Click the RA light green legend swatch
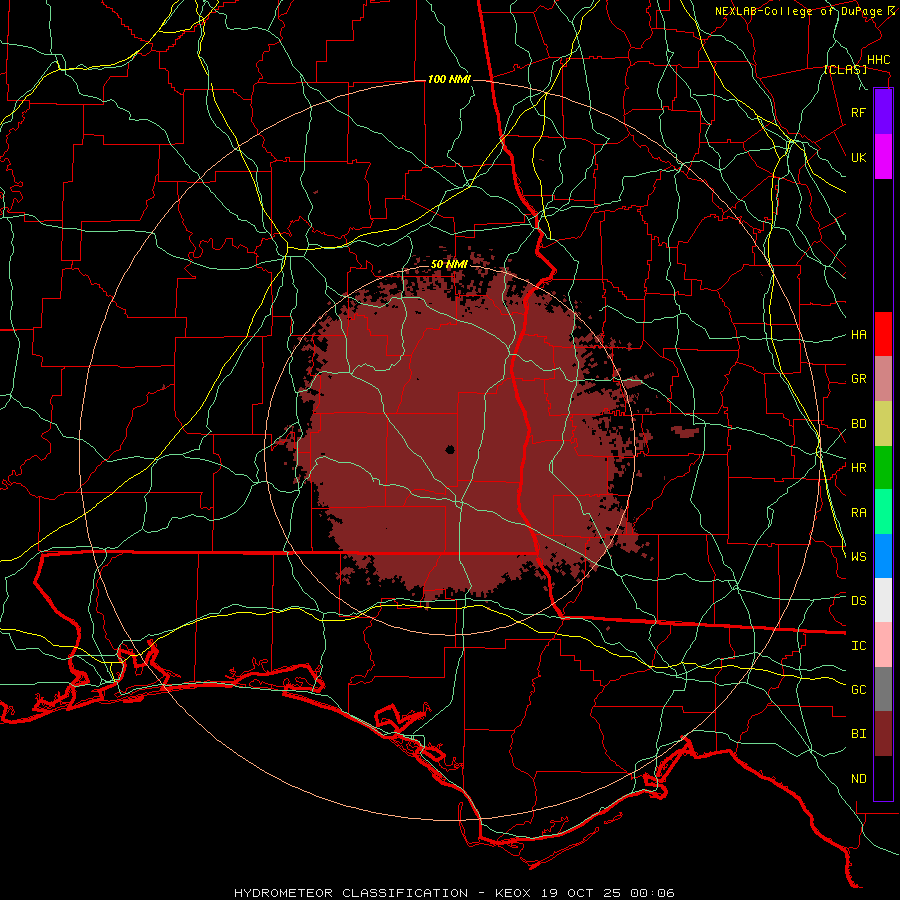 883,512
